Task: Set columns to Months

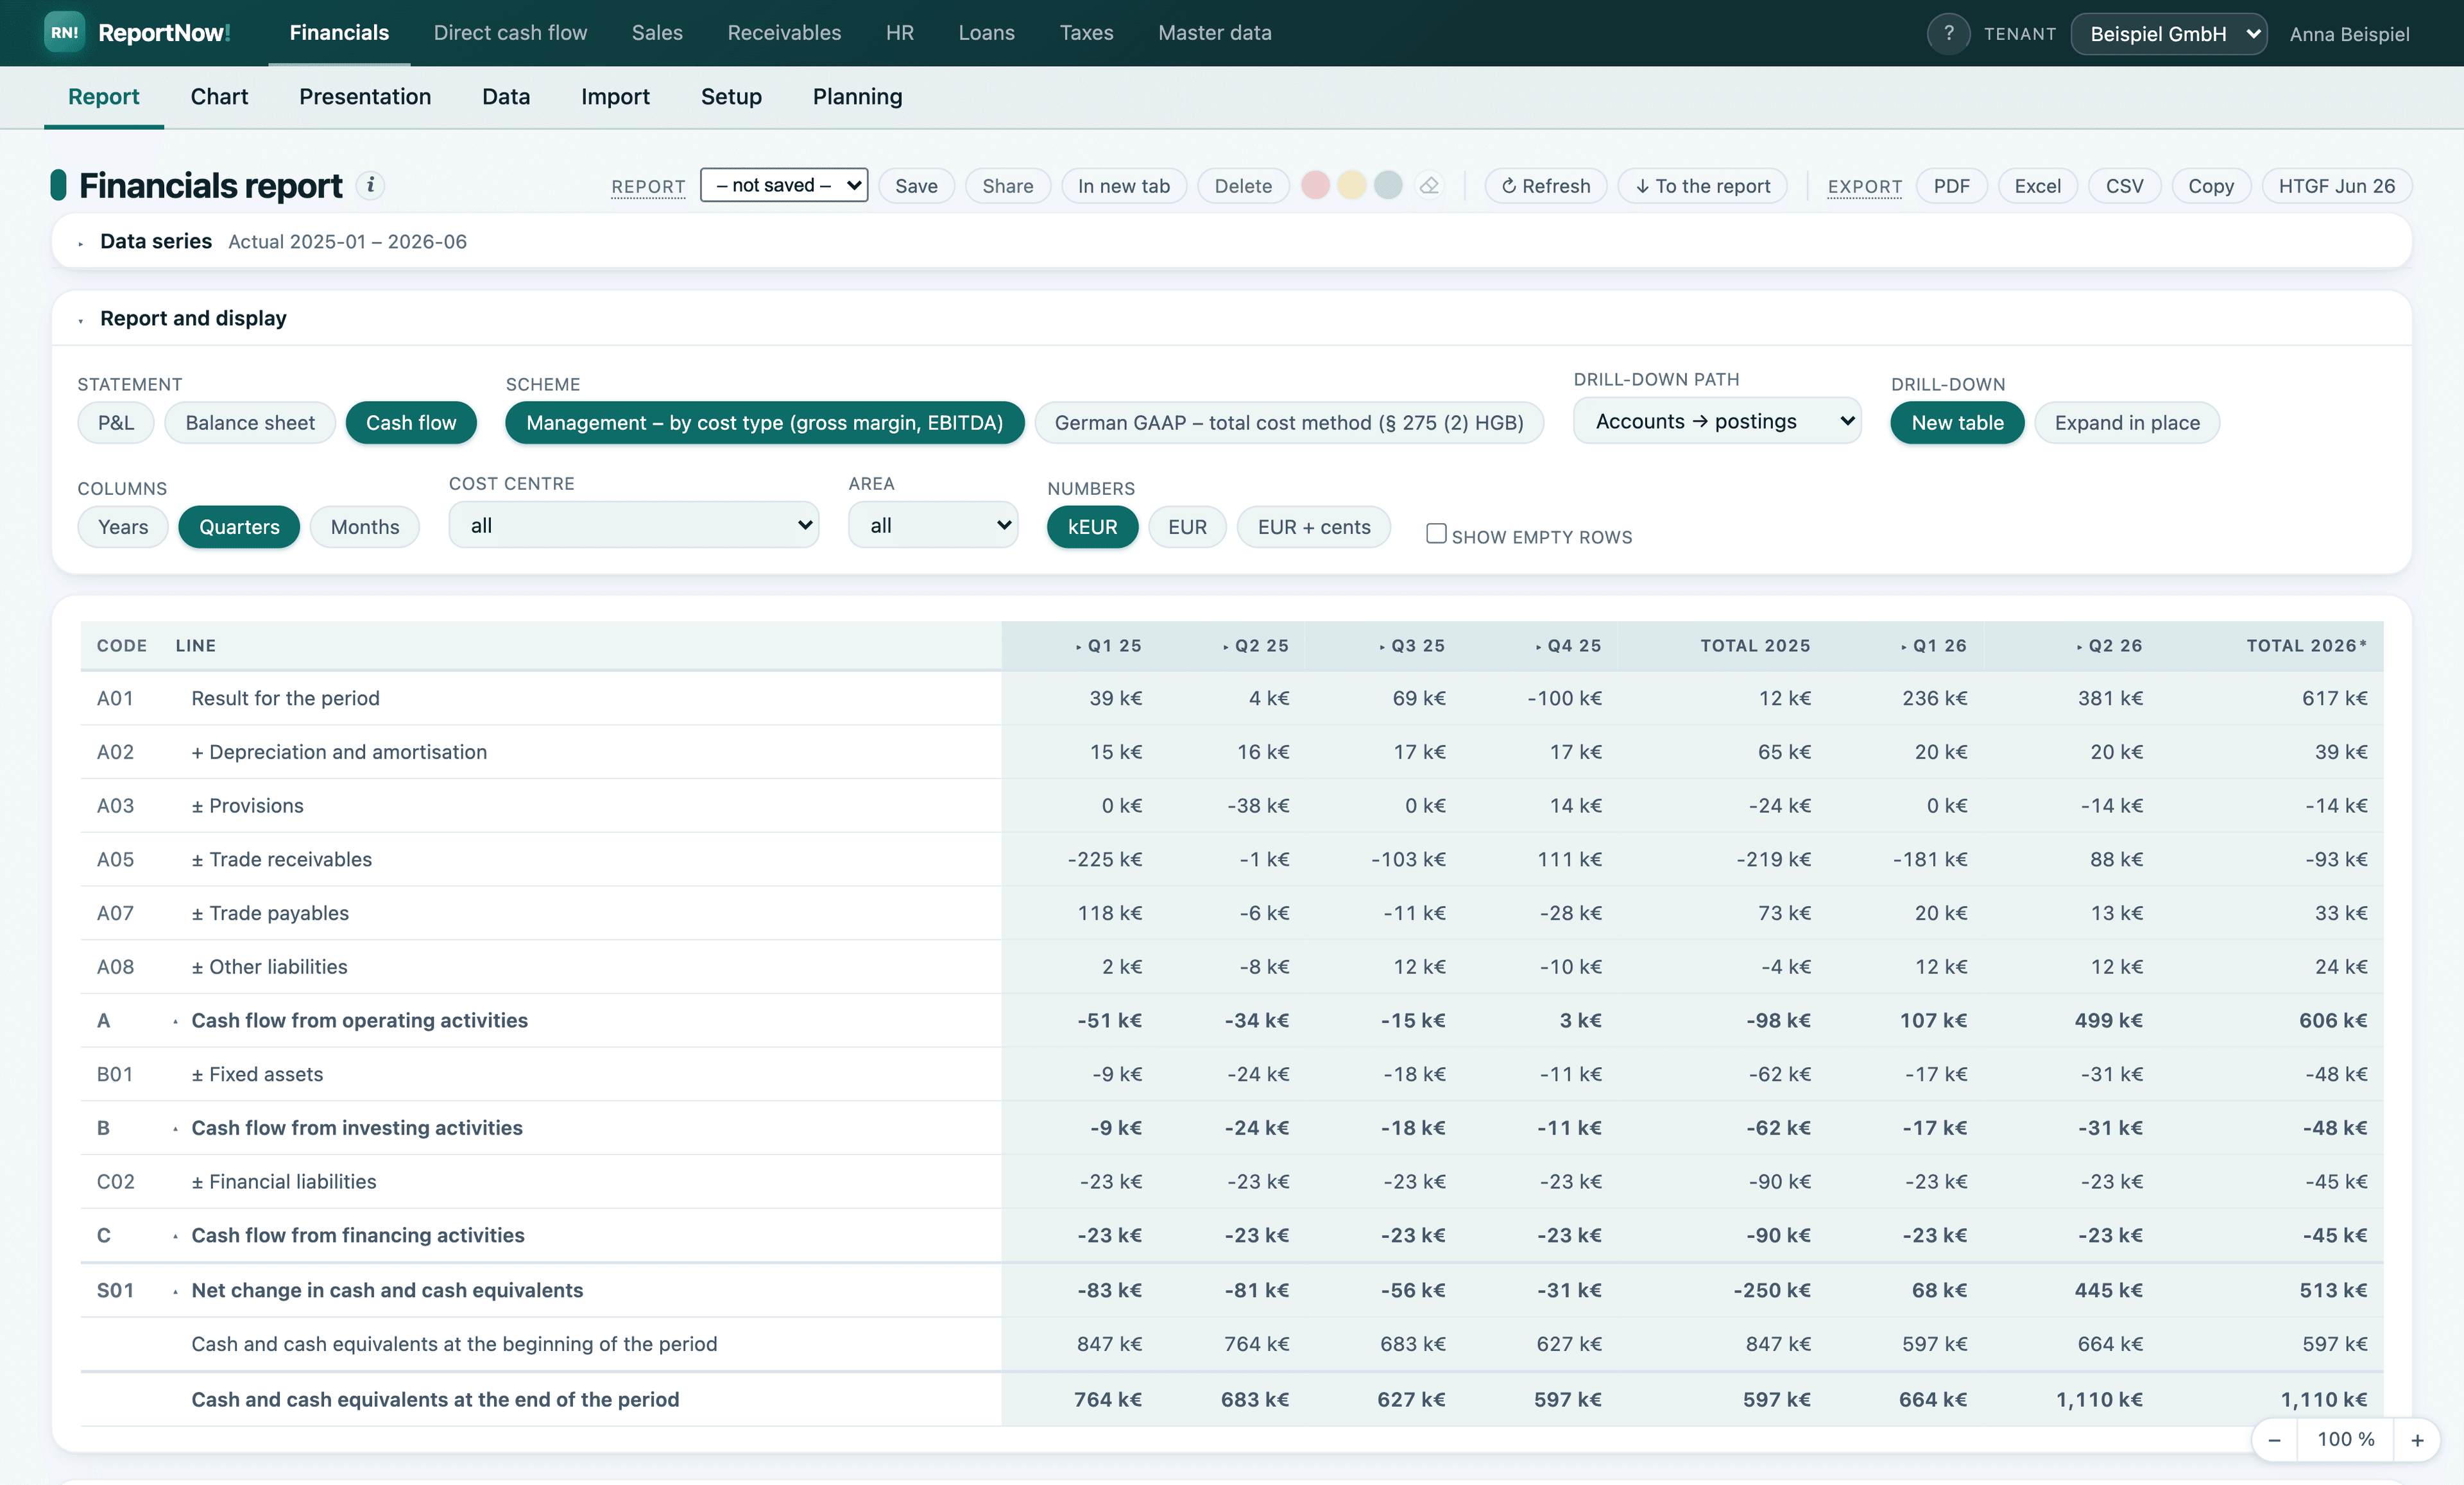Action: [x=365, y=527]
